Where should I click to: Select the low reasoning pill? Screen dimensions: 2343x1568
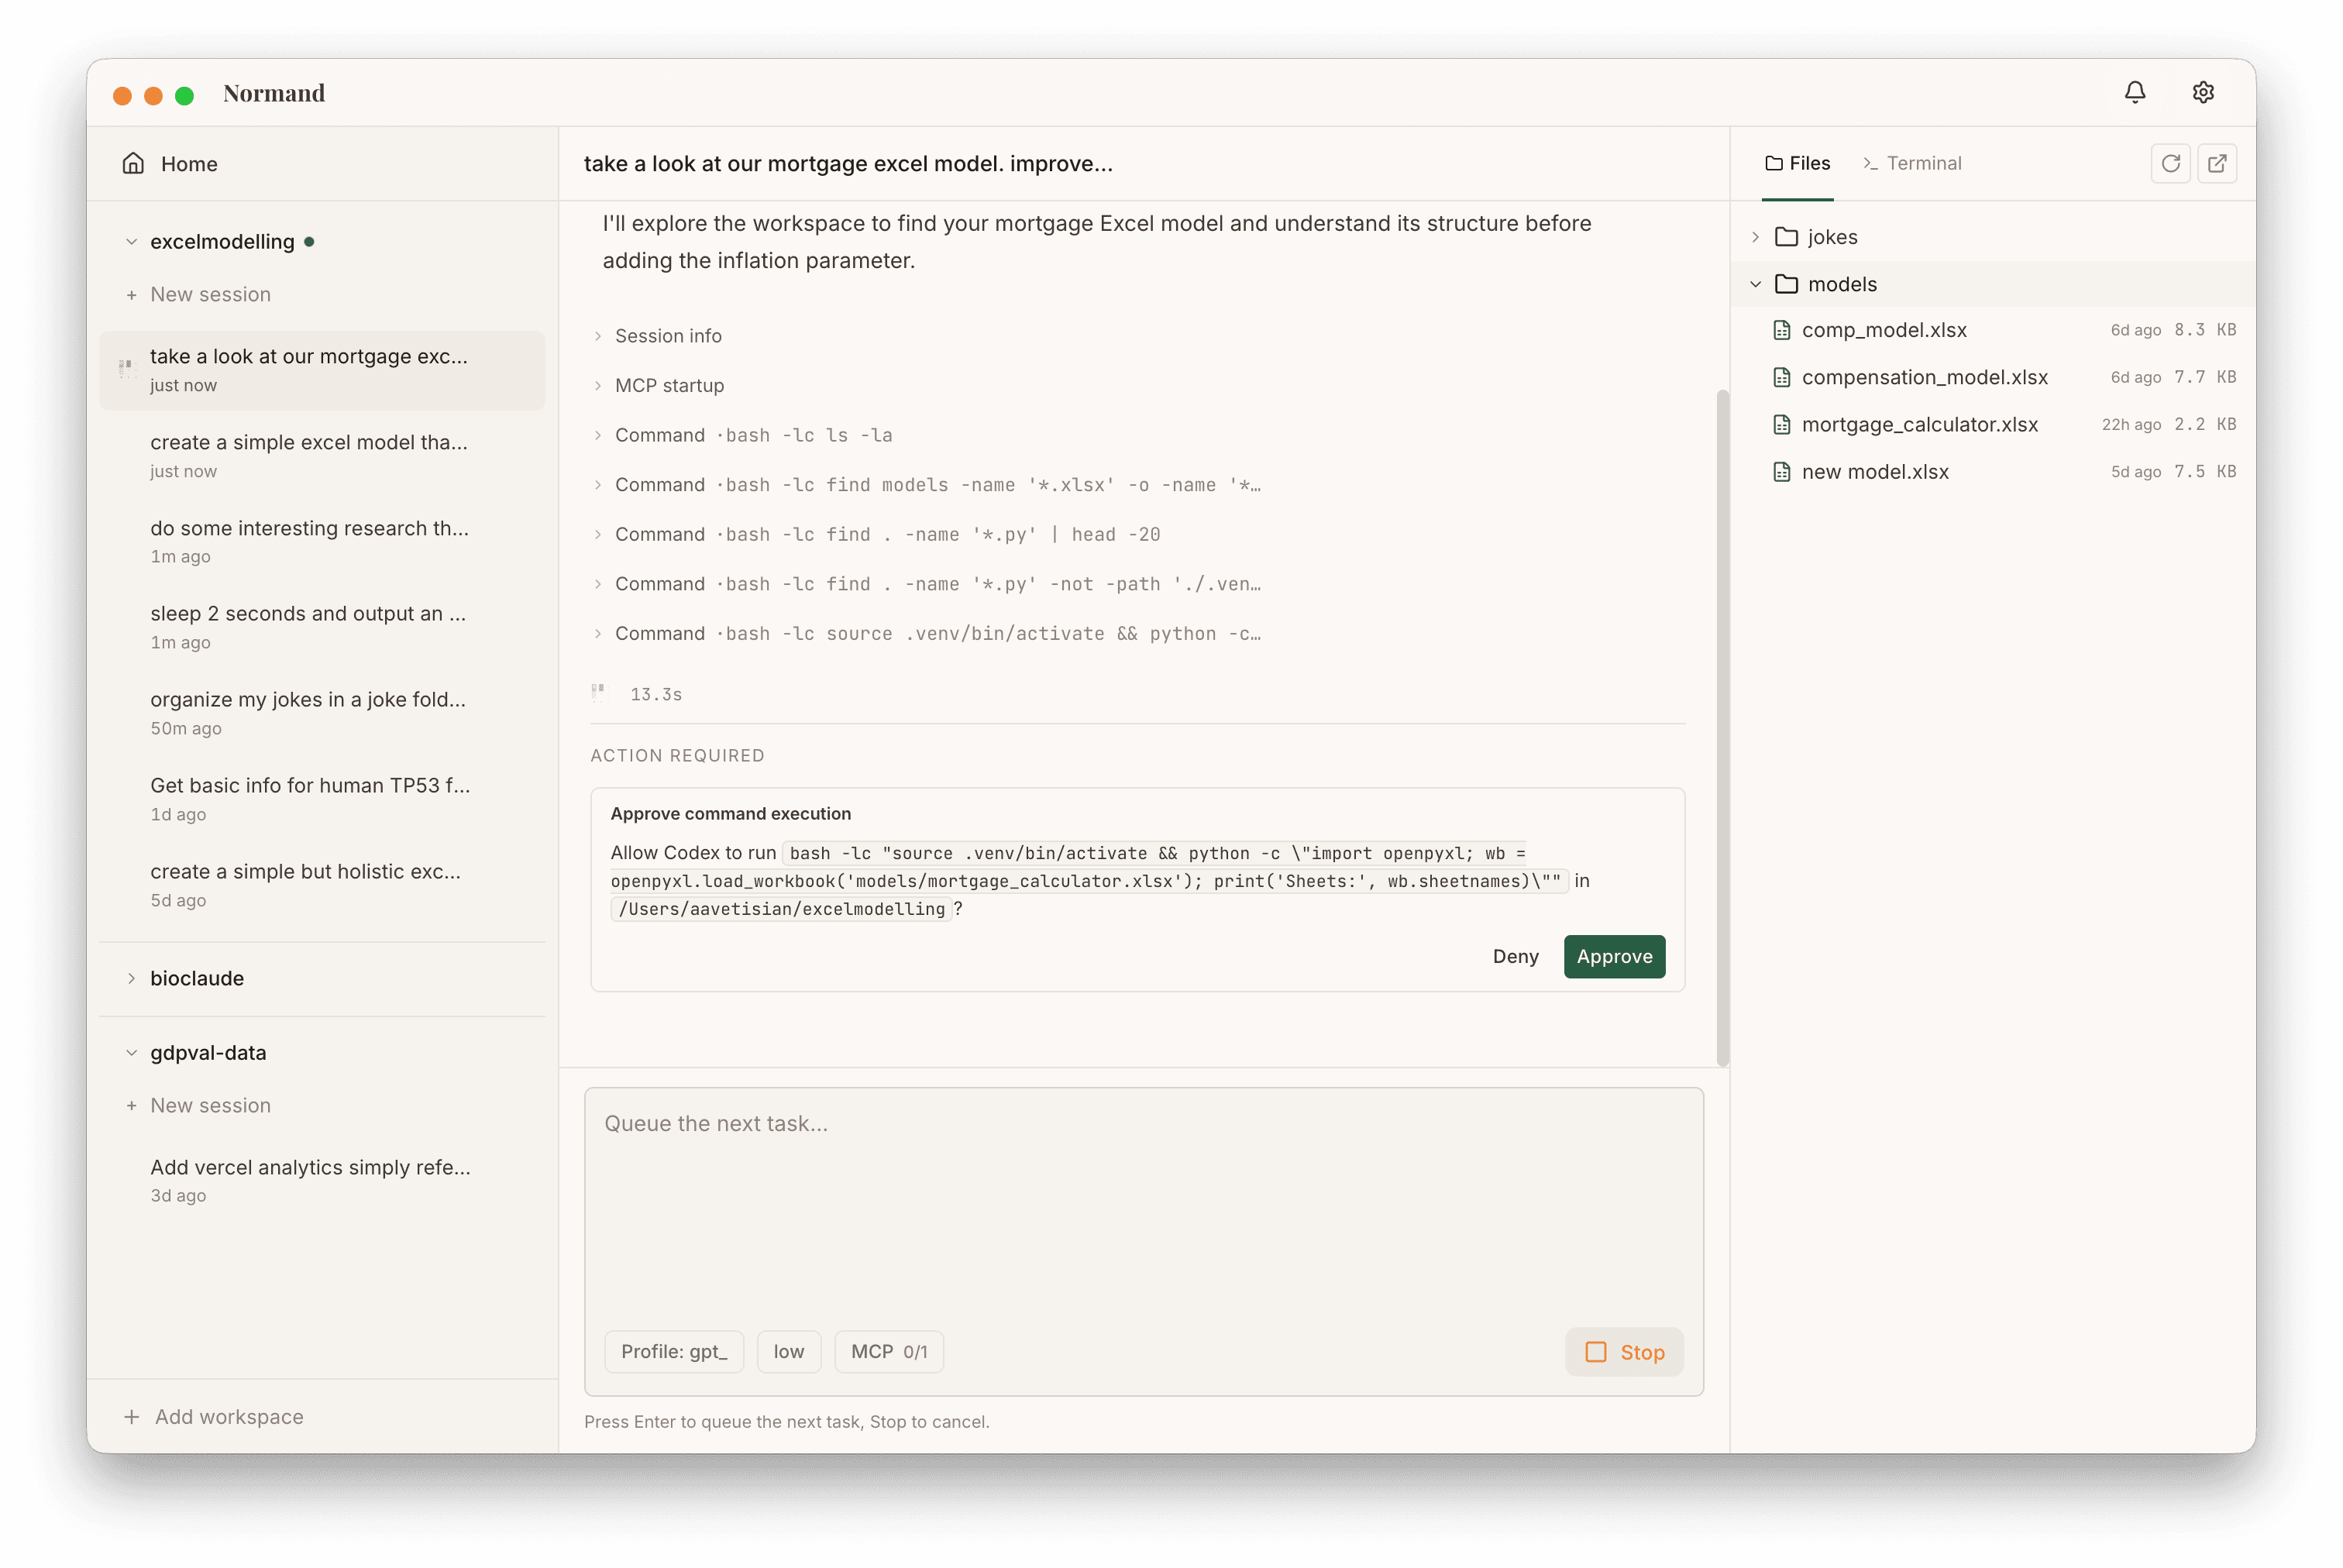click(x=789, y=1351)
